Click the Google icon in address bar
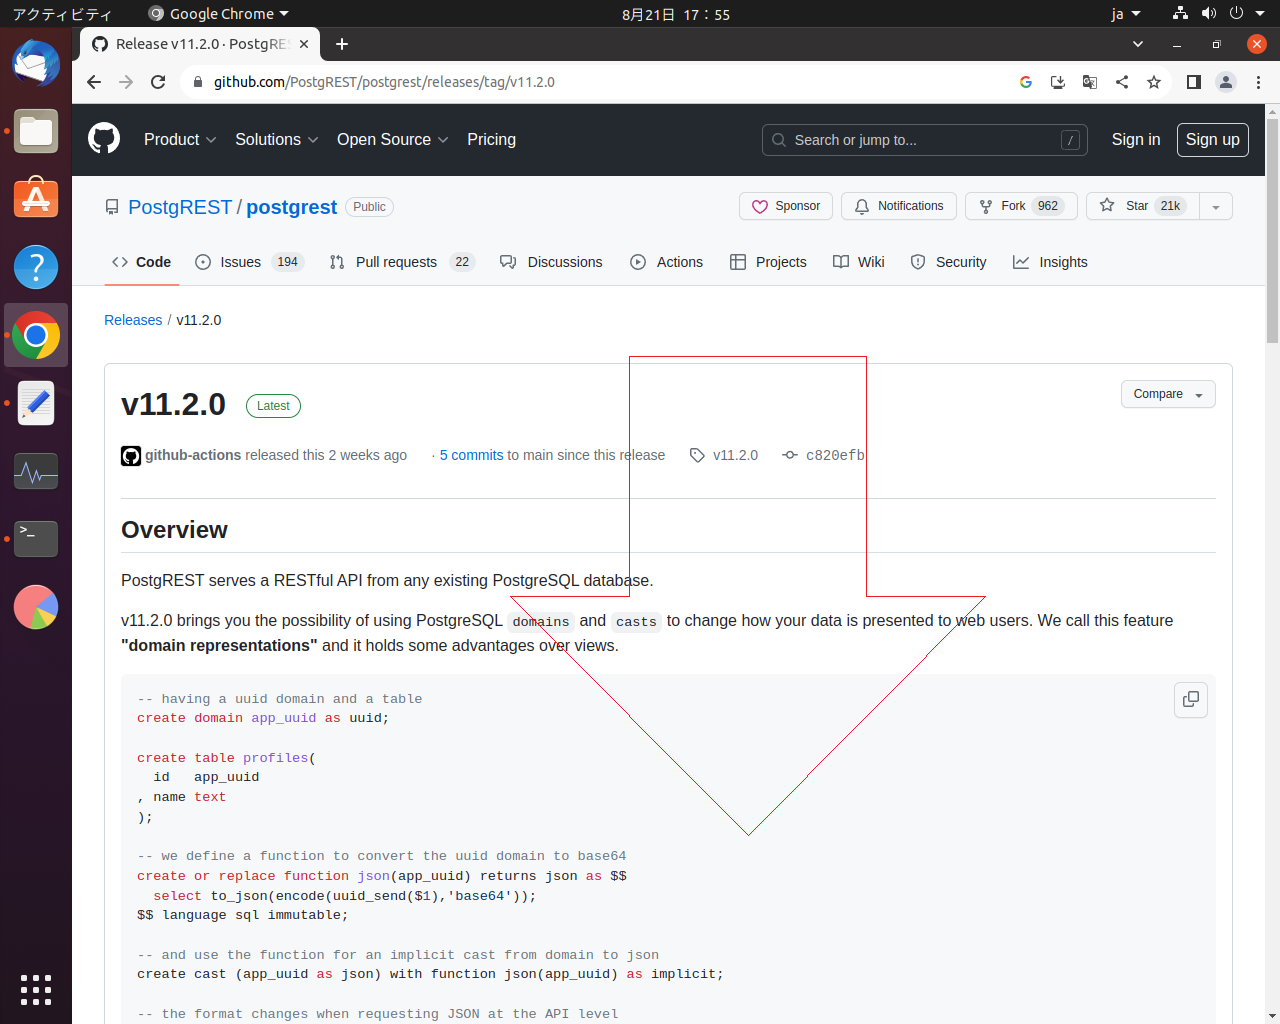Screen dimensions: 1280x1024 [x=1026, y=82]
